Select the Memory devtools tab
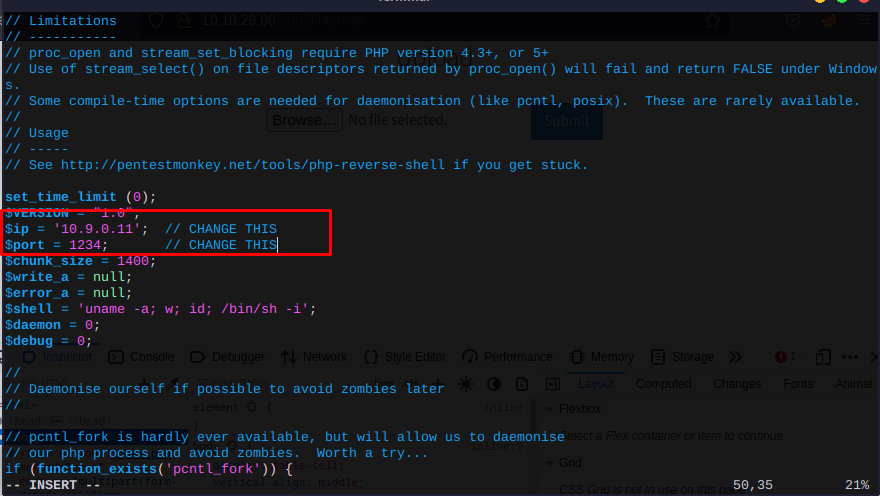 pos(602,357)
